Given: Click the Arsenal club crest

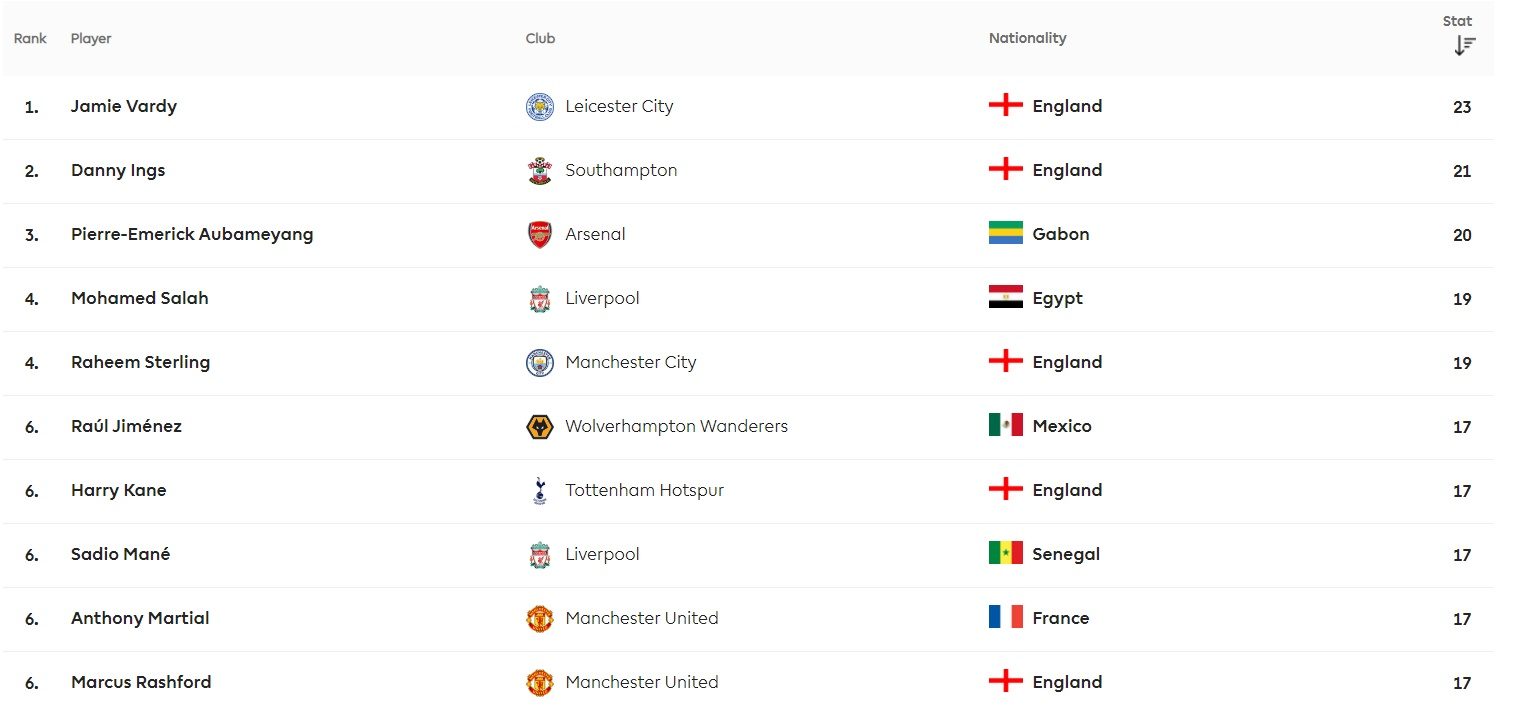Looking at the screenshot, I should pyautogui.click(x=540, y=235).
